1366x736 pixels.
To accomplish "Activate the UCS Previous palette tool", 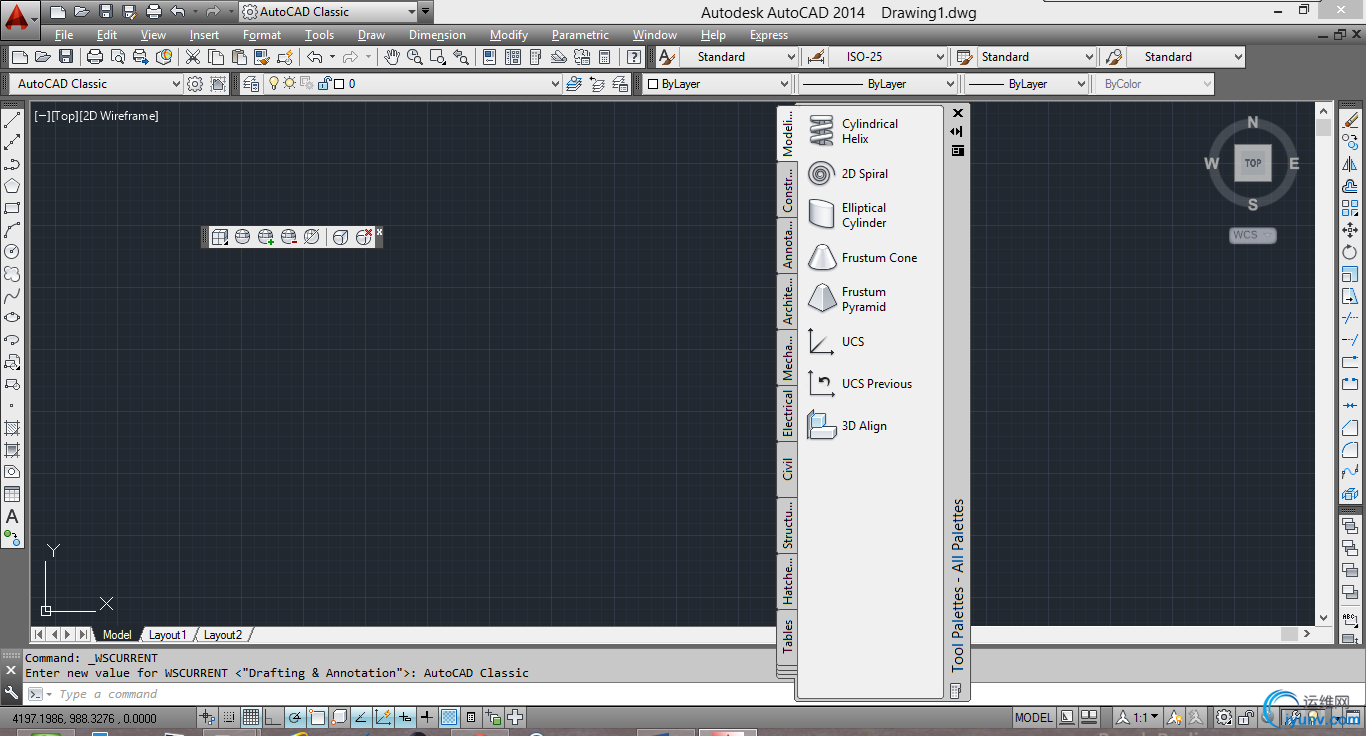I will point(860,384).
